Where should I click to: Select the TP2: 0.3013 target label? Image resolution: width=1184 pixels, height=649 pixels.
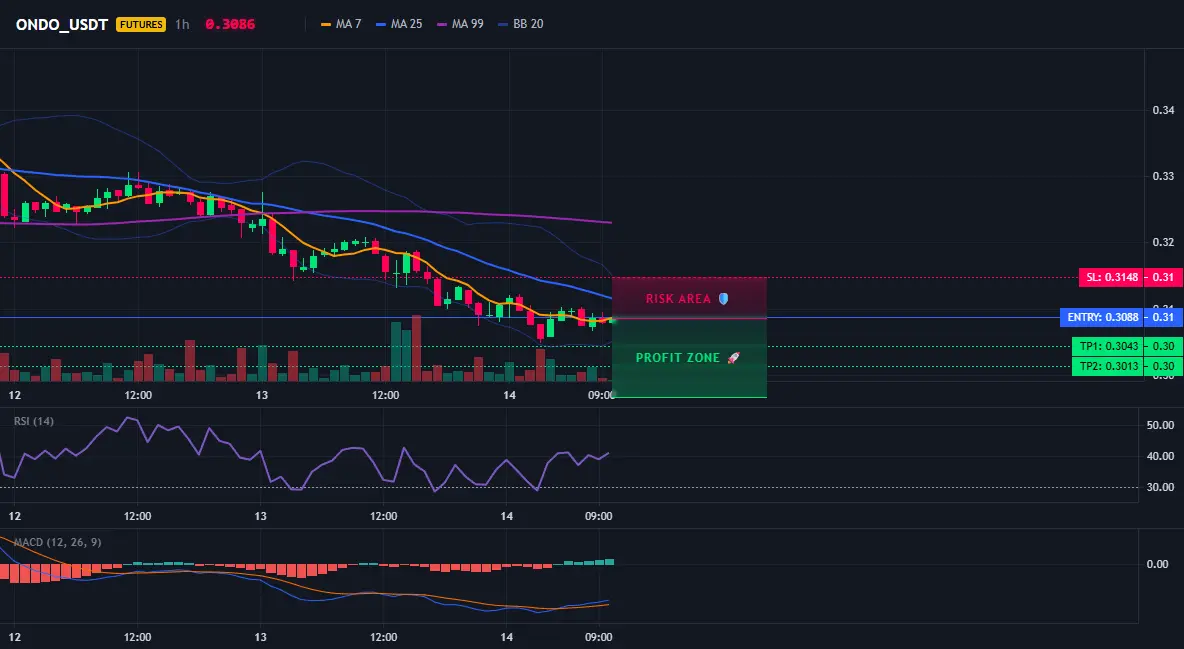click(x=1108, y=366)
